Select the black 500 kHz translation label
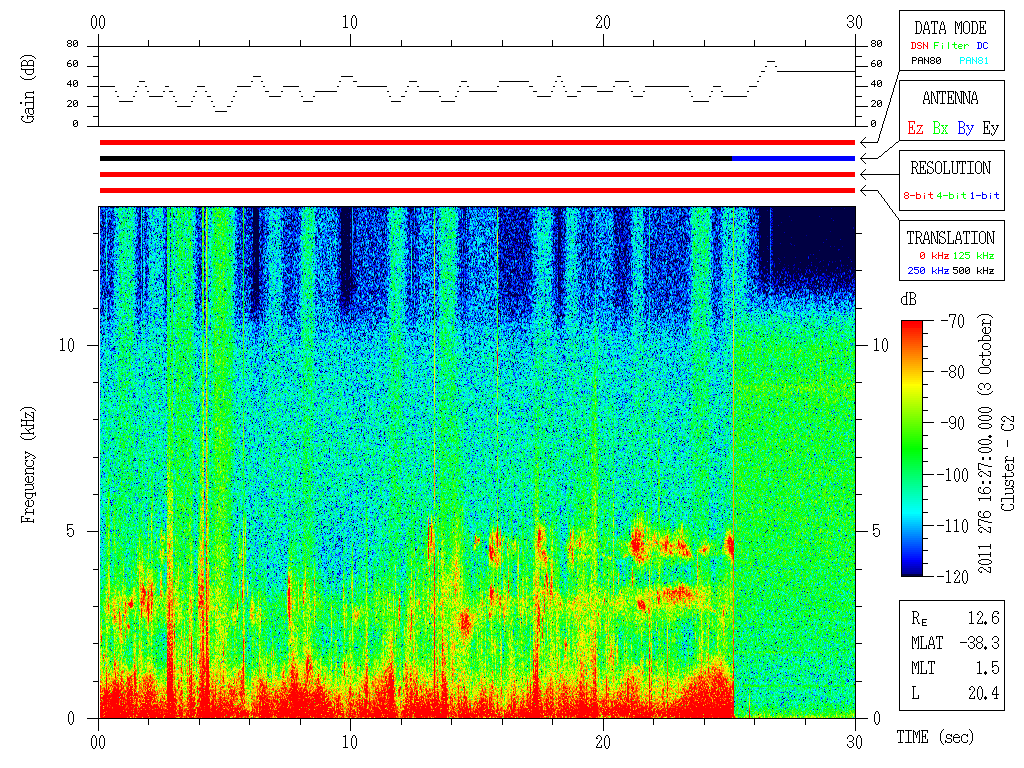 [973, 270]
